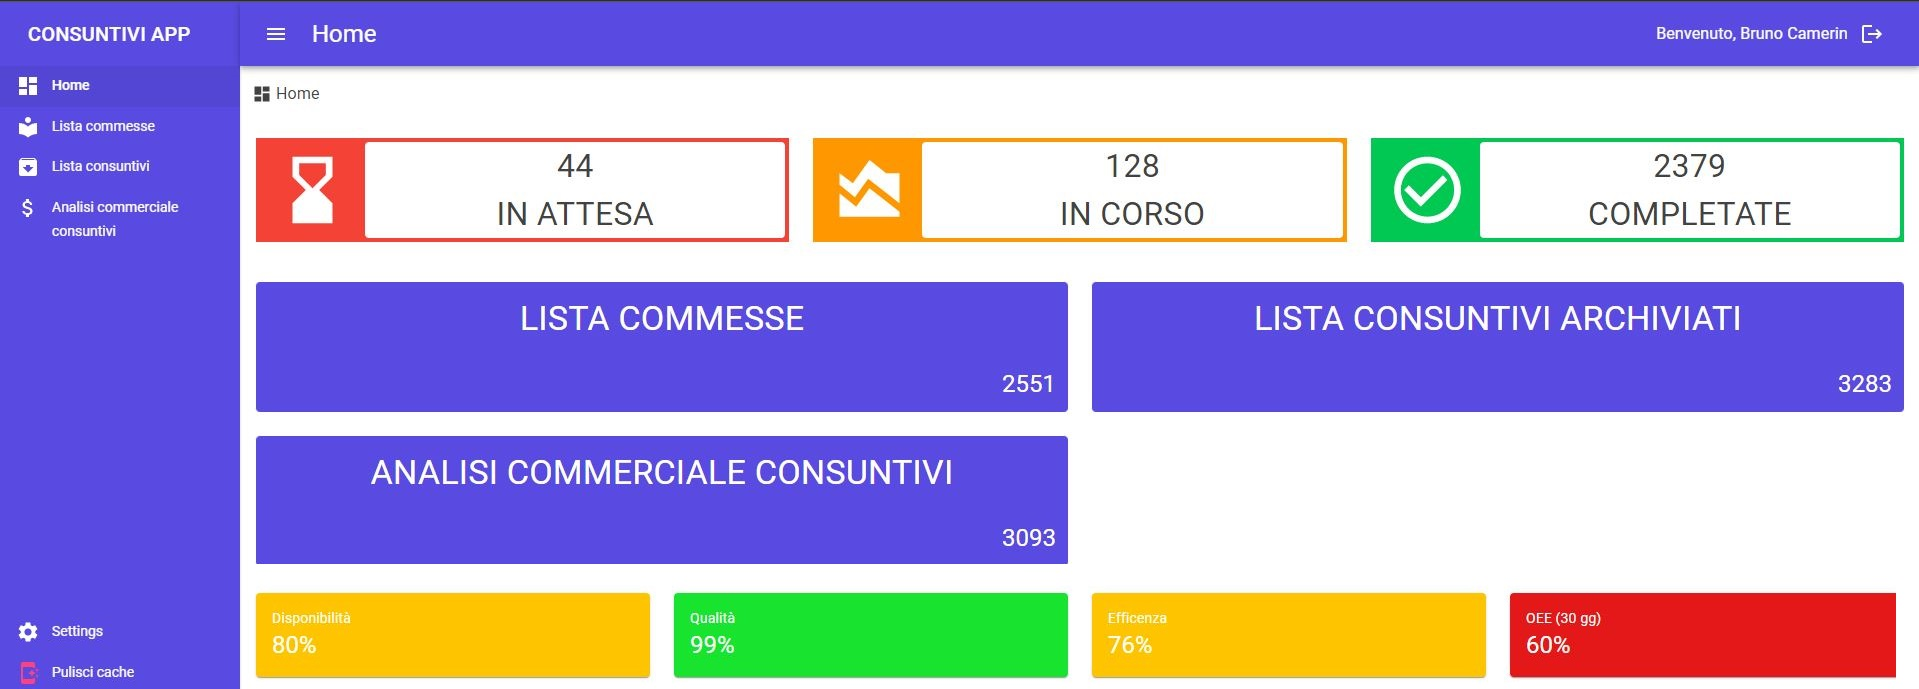Click the ANALISI COMMERCIALE CONSUNTIVI tile

[661, 500]
